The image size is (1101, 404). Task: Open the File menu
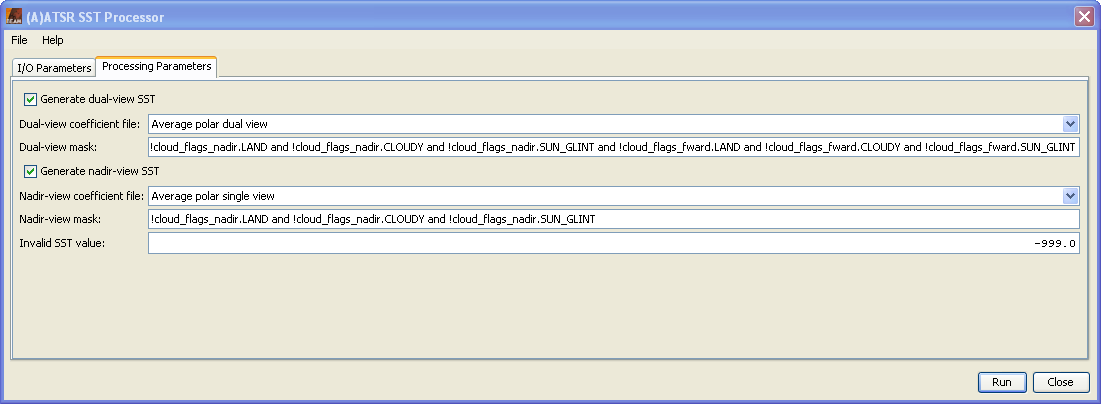pyautogui.click(x=20, y=40)
